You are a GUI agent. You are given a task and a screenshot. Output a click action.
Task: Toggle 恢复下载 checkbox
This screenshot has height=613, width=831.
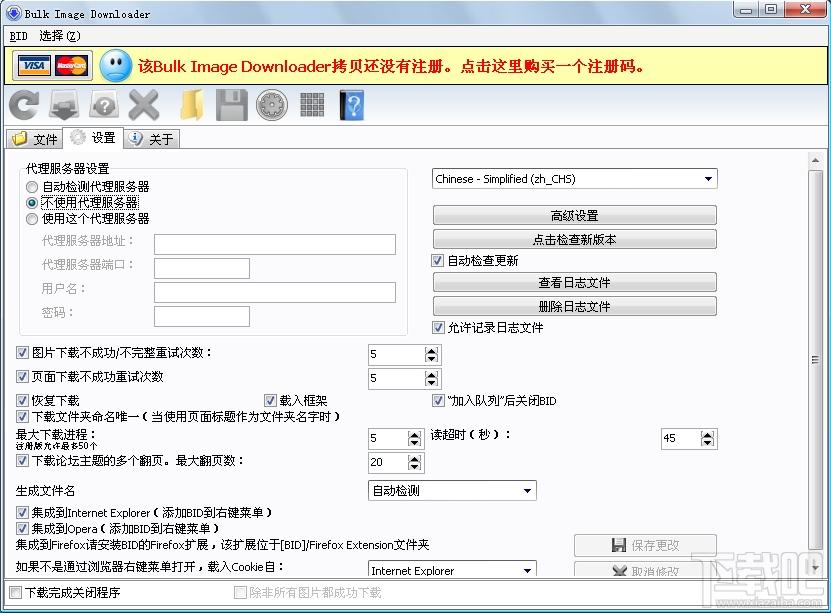coord(22,401)
